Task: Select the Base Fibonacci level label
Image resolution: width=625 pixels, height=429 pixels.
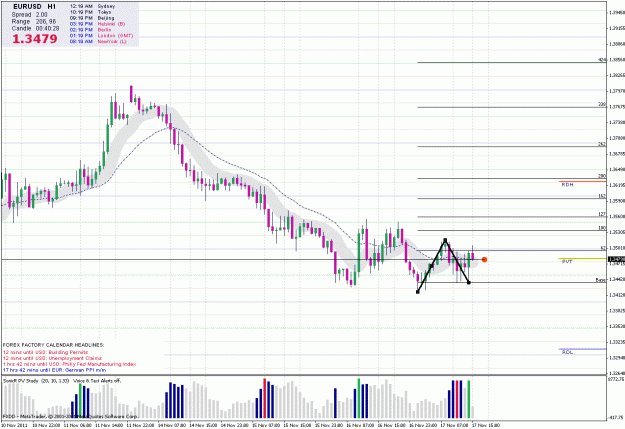Action: point(601,280)
